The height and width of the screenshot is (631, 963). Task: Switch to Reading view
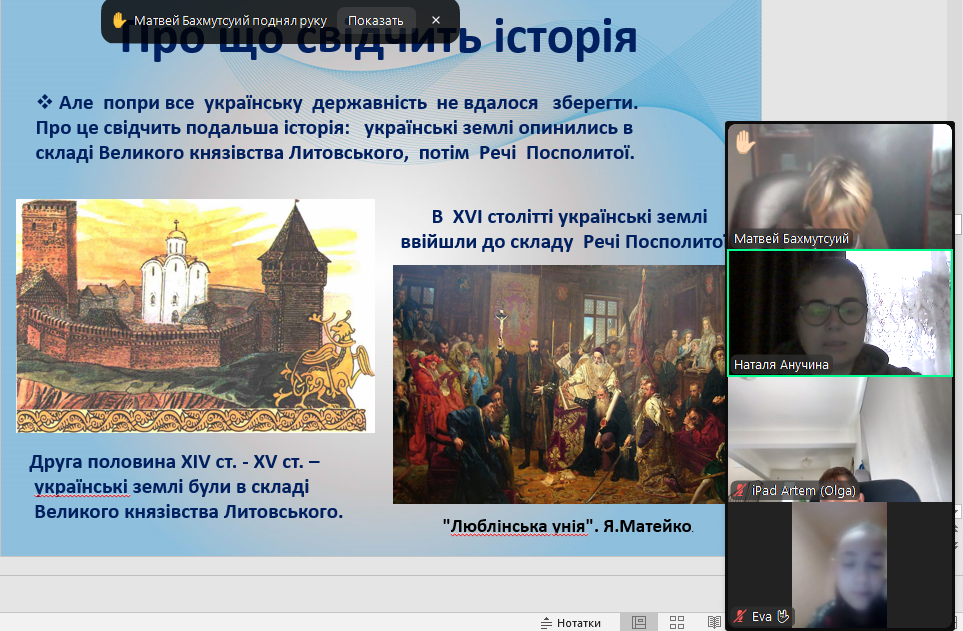pyautogui.click(x=714, y=622)
